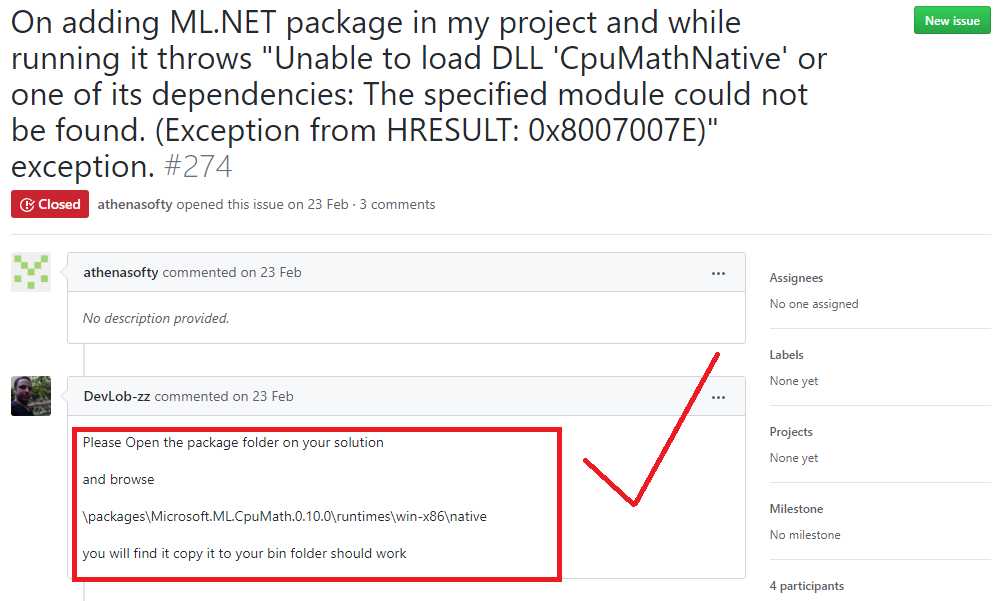Click DevLob-zz username in comment header
This screenshot has width=1003, height=601.
click(x=117, y=396)
